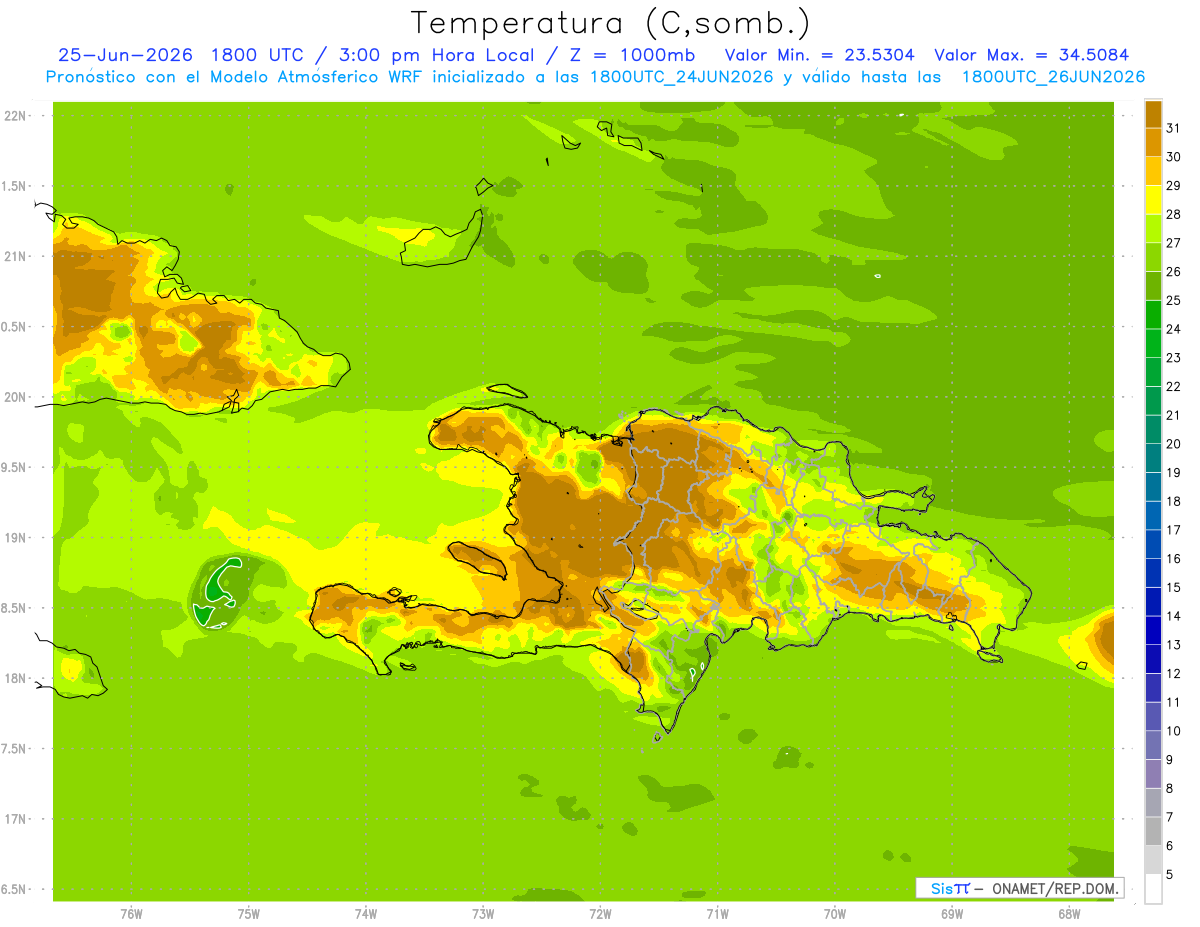Click the "74W" longitude axis label
The image size is (1200, 927).
[x=366, y=914]
